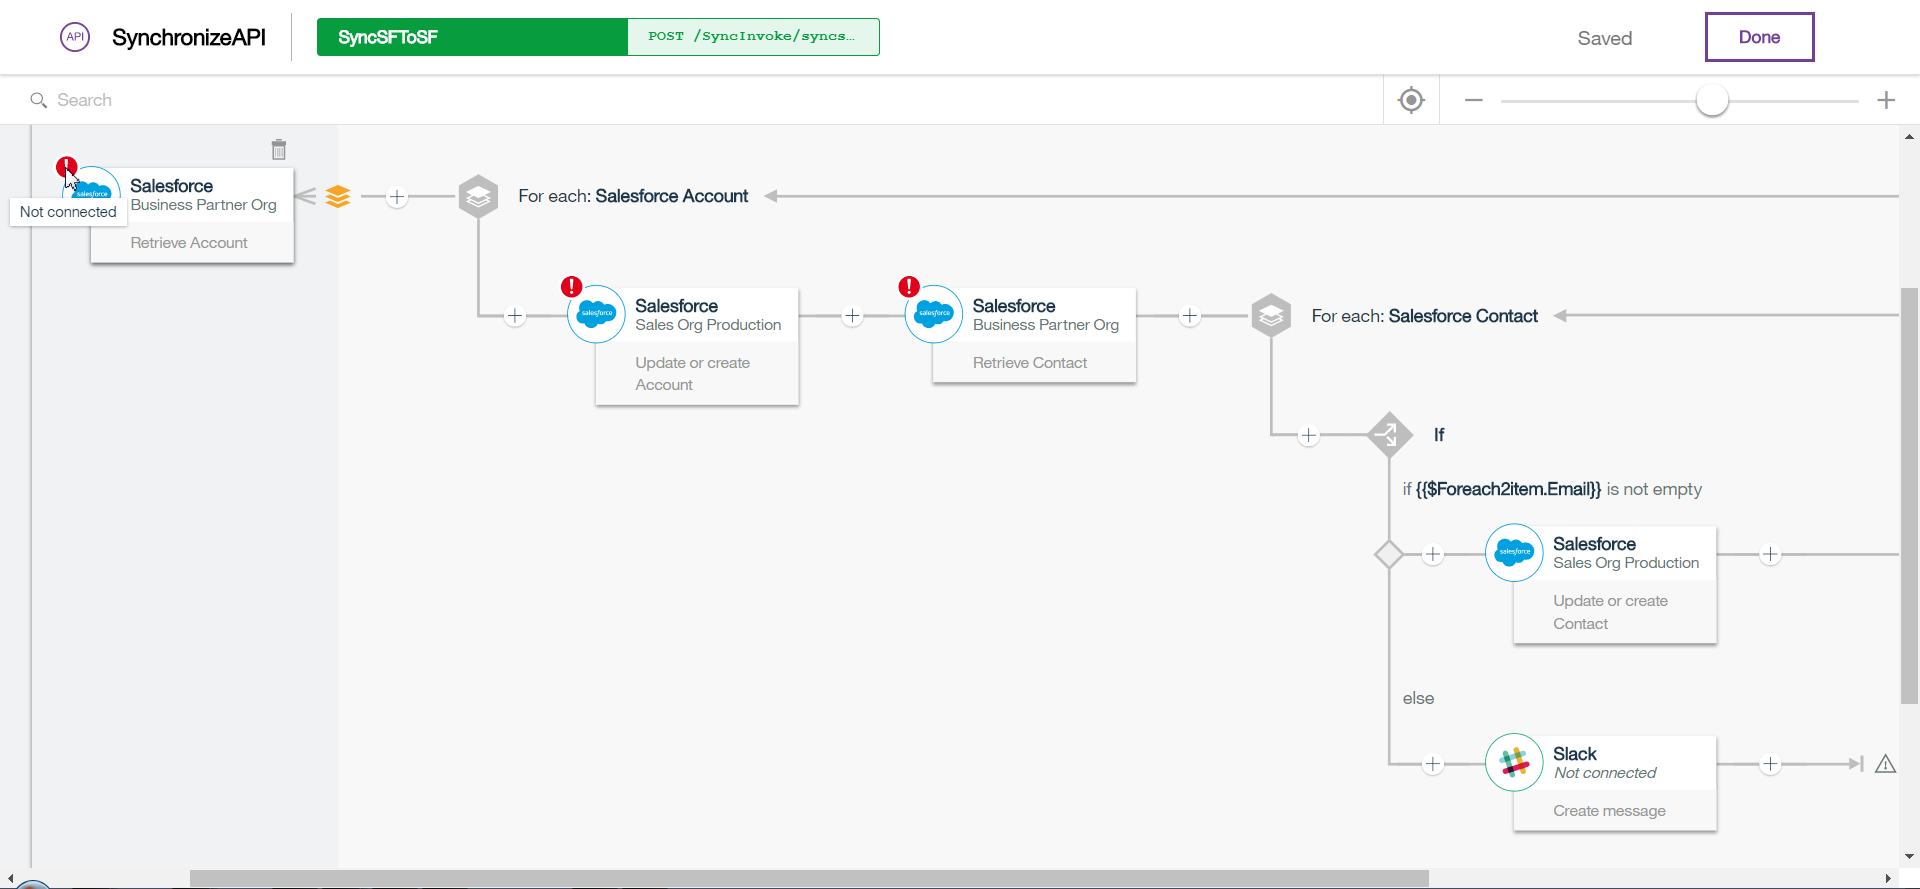Click the red error badge on Retrieve Account
The image size is (1920, 889).
click(66, 166)
